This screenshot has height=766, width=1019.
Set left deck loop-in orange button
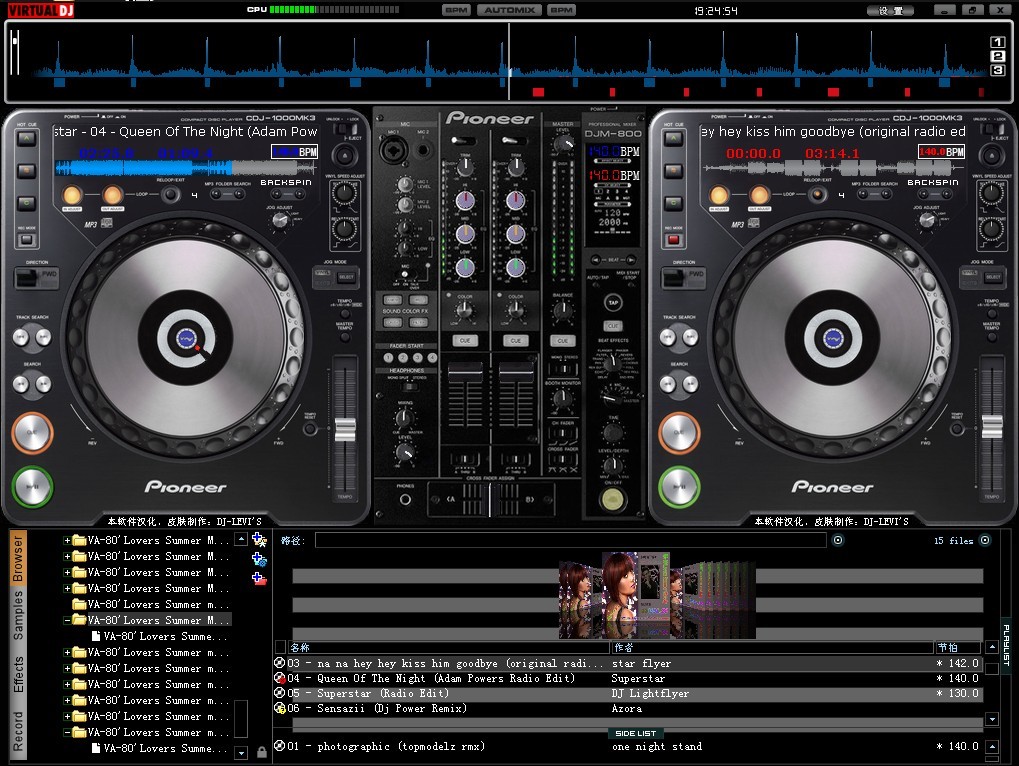click(72, 195)
